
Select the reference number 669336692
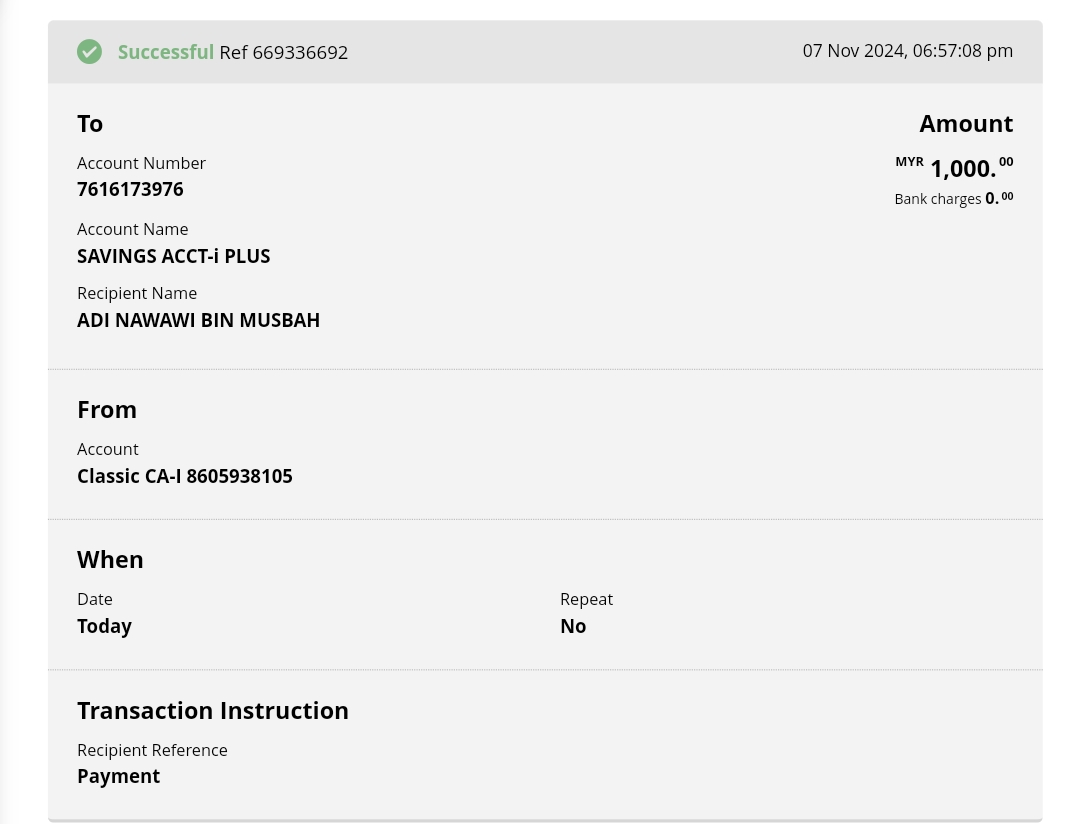point(300,53)
